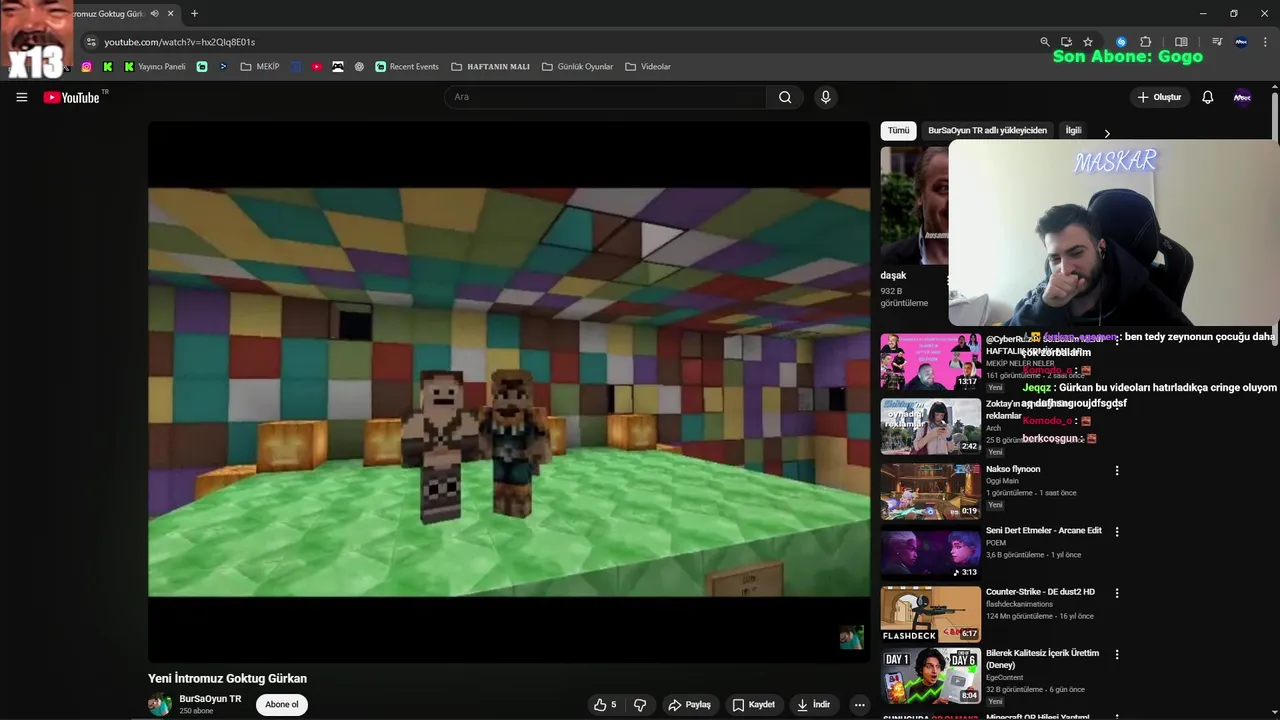1280x720 pixels.
Task: Open options menu for Seni Dert Etmeler
Action: point(1117,532)
